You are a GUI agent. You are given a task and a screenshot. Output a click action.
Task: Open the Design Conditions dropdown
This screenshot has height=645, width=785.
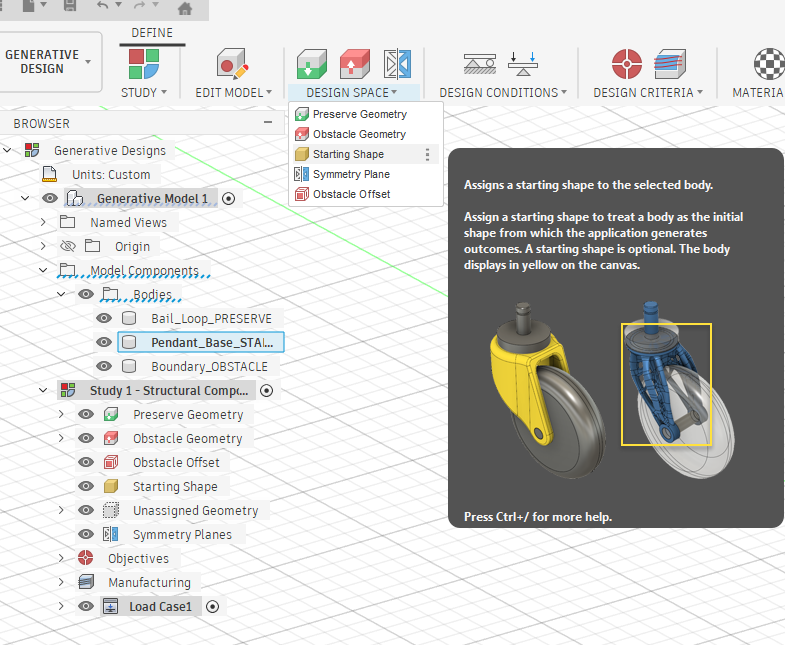503,93
